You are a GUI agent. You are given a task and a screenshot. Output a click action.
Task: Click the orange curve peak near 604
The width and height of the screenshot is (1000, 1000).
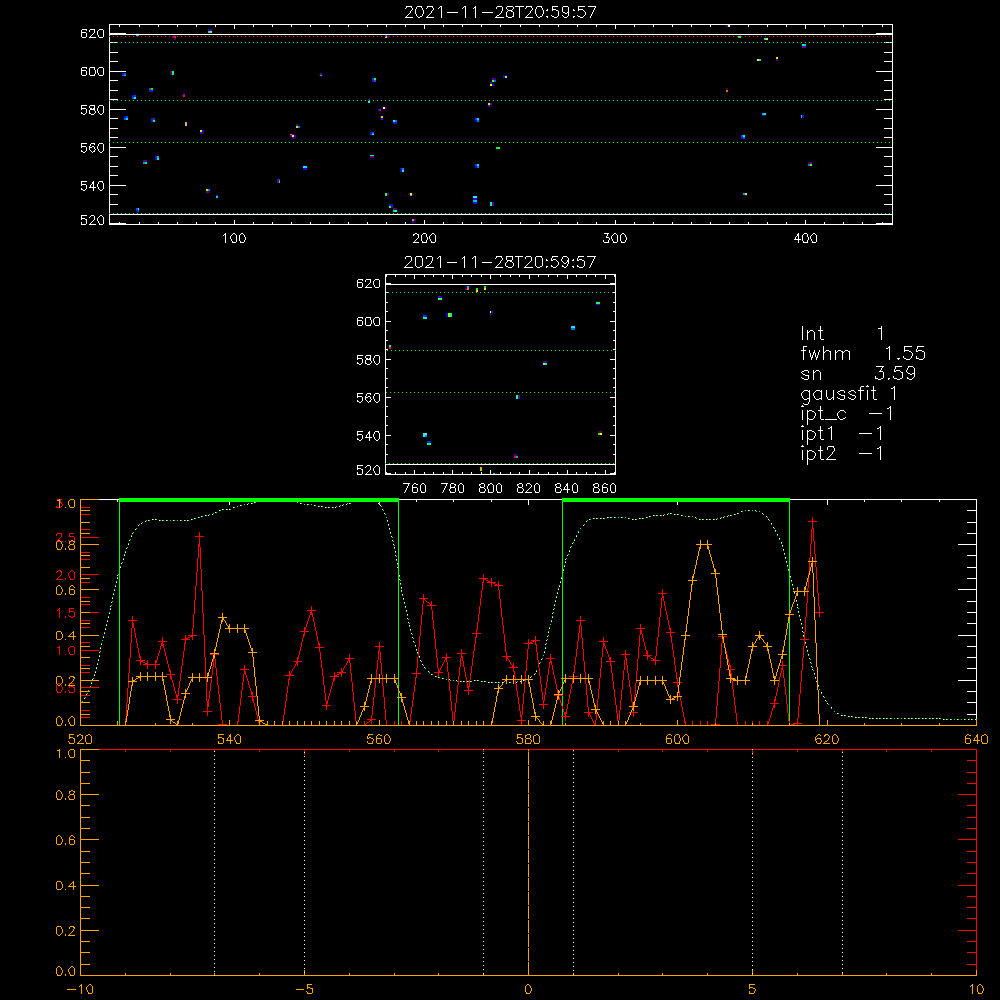(x=704, y=543)
